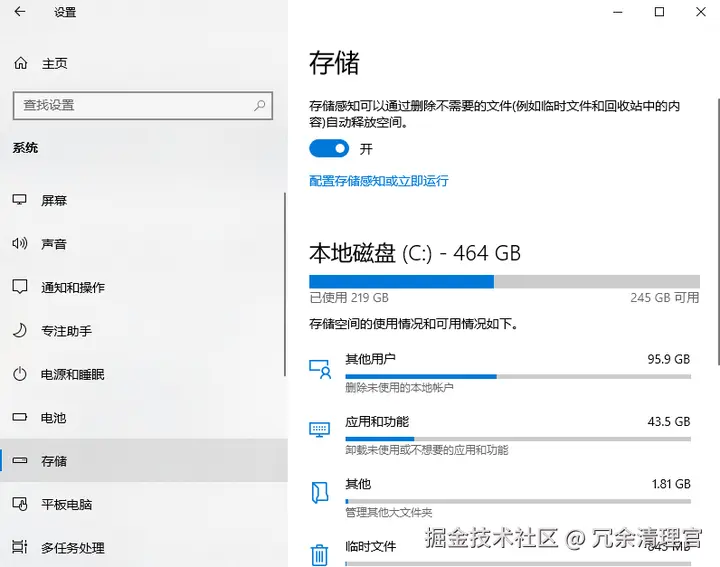
Task: Click the 临时文件 trash can icon
Action: (320, 555)
